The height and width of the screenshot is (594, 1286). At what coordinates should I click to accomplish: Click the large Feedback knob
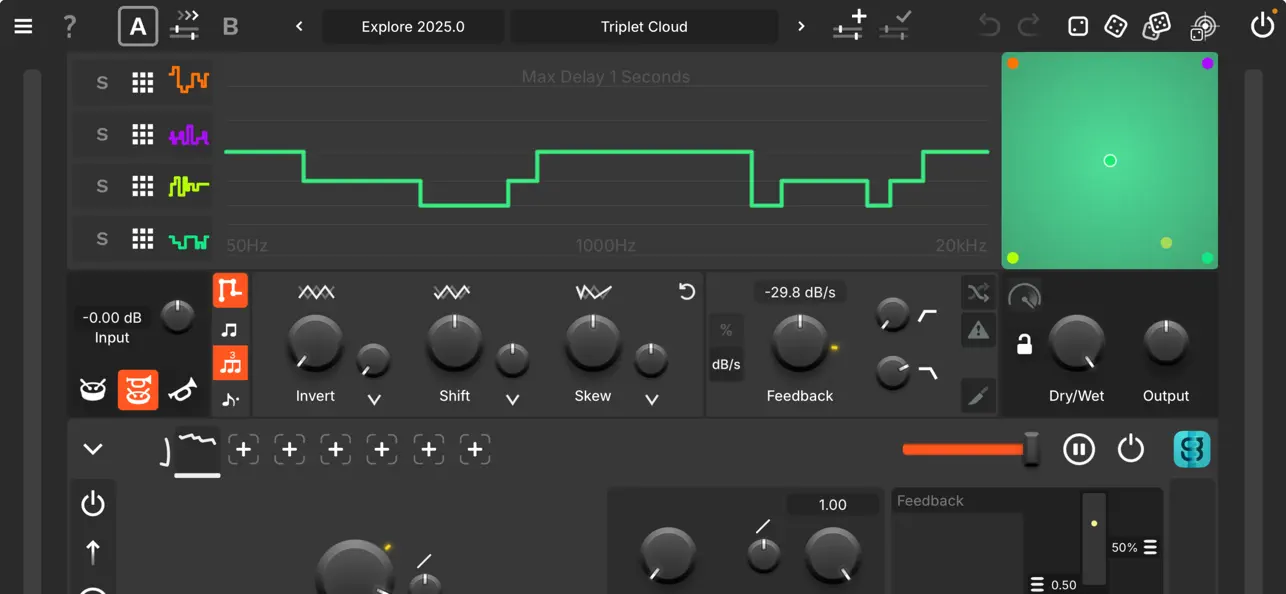pos(799,343)
